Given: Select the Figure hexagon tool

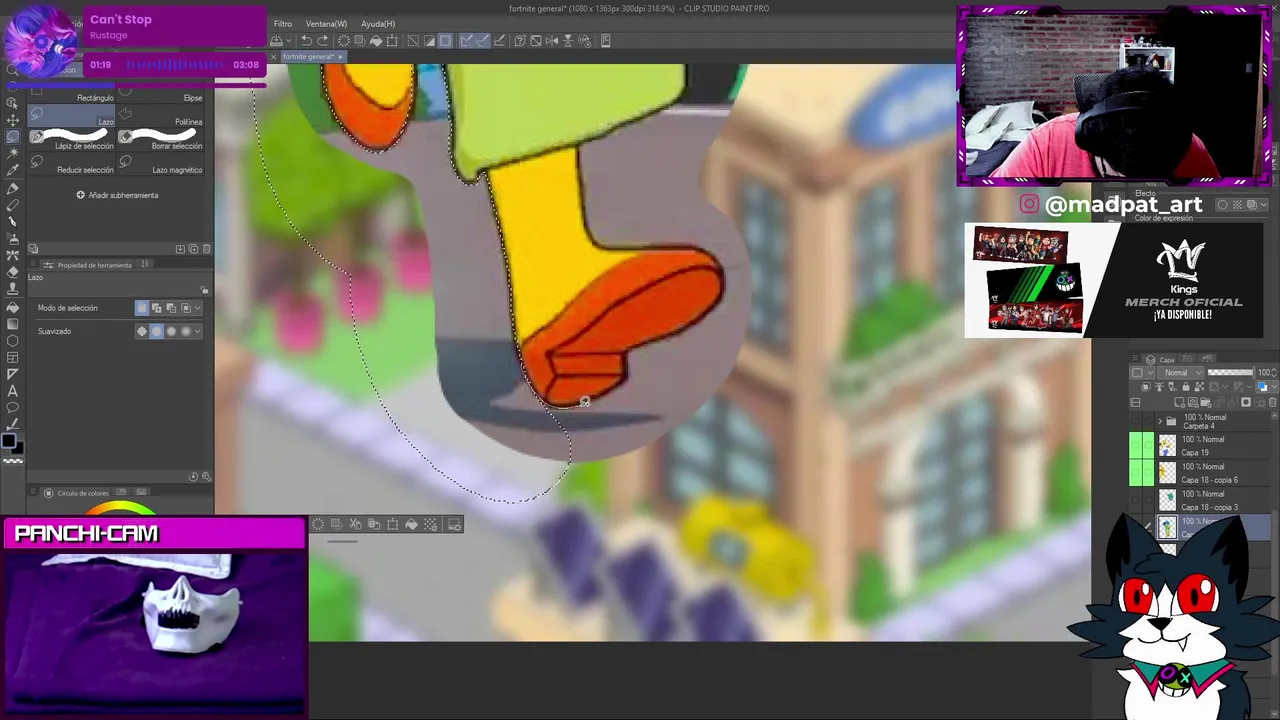Looking at the screenshot, I should 12,340.
